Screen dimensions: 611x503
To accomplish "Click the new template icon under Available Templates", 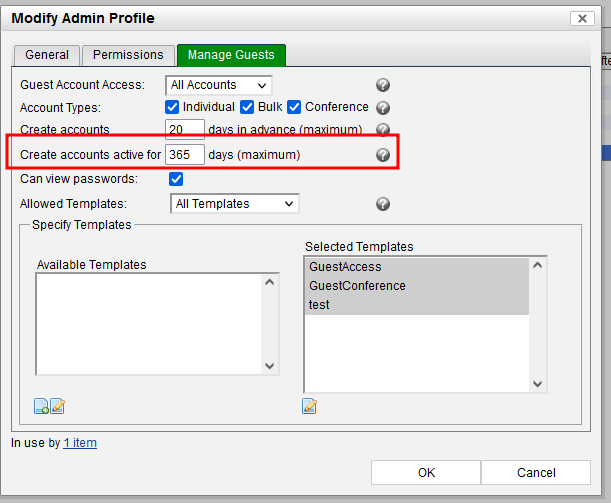I will coord(41,406).
